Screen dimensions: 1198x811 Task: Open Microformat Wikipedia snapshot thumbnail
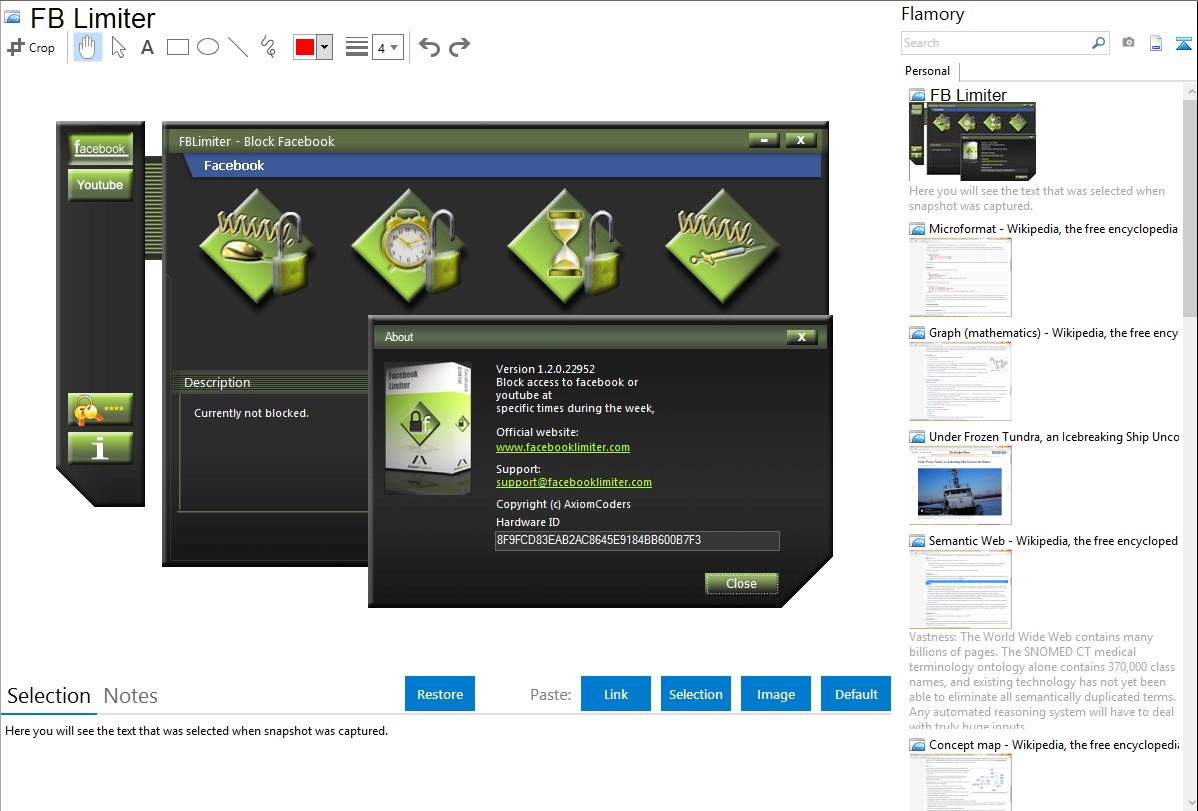(x=960, y=277)
